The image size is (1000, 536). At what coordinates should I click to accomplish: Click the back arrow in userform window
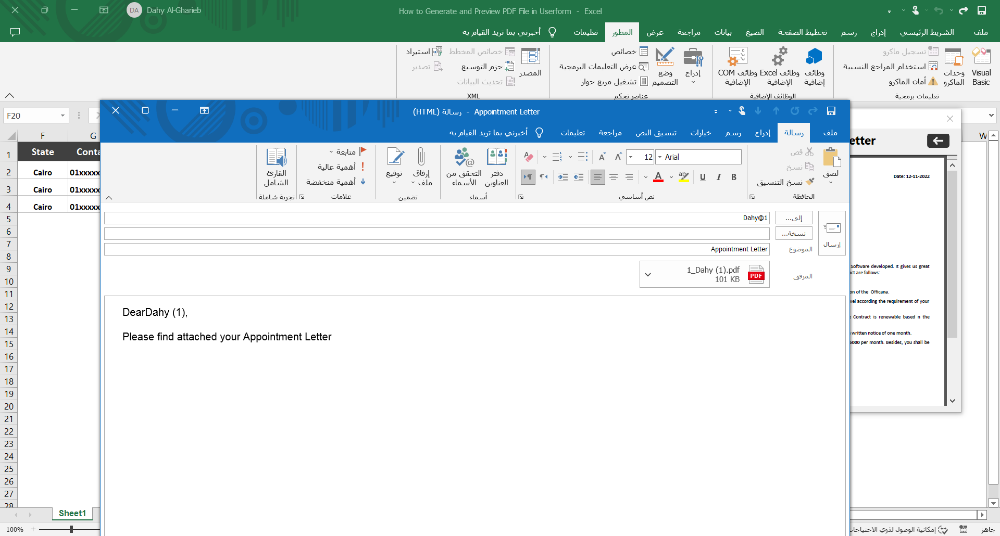tap(938, 141)
